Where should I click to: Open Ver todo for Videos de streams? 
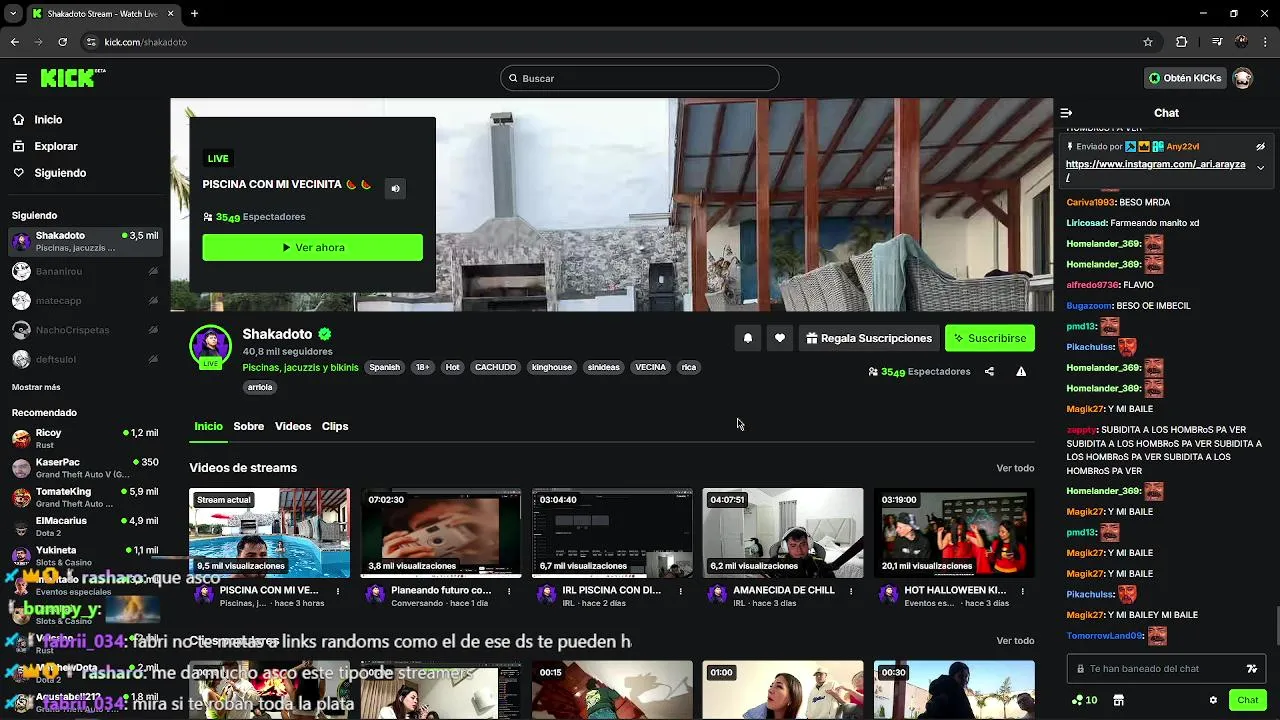coord(1015,468)
